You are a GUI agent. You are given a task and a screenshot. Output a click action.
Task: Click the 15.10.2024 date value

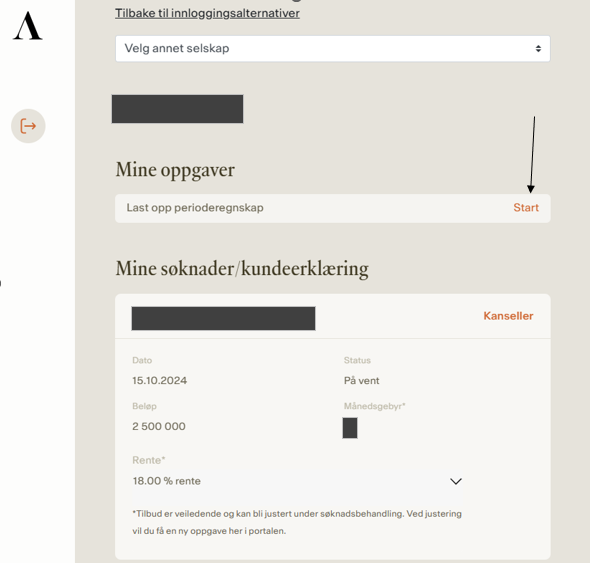[x=160, y=380]
